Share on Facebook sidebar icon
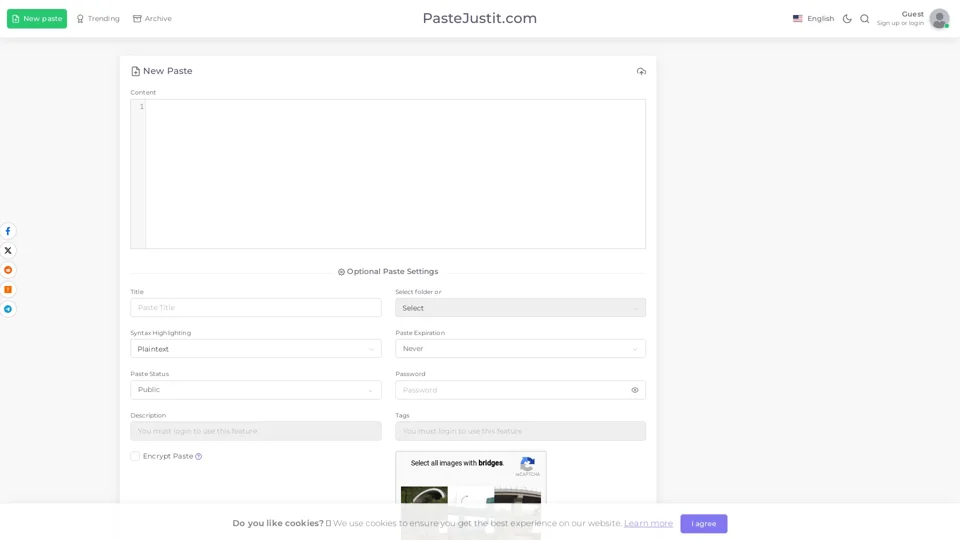This screenshot has height=540, width=960. [8, 231]
